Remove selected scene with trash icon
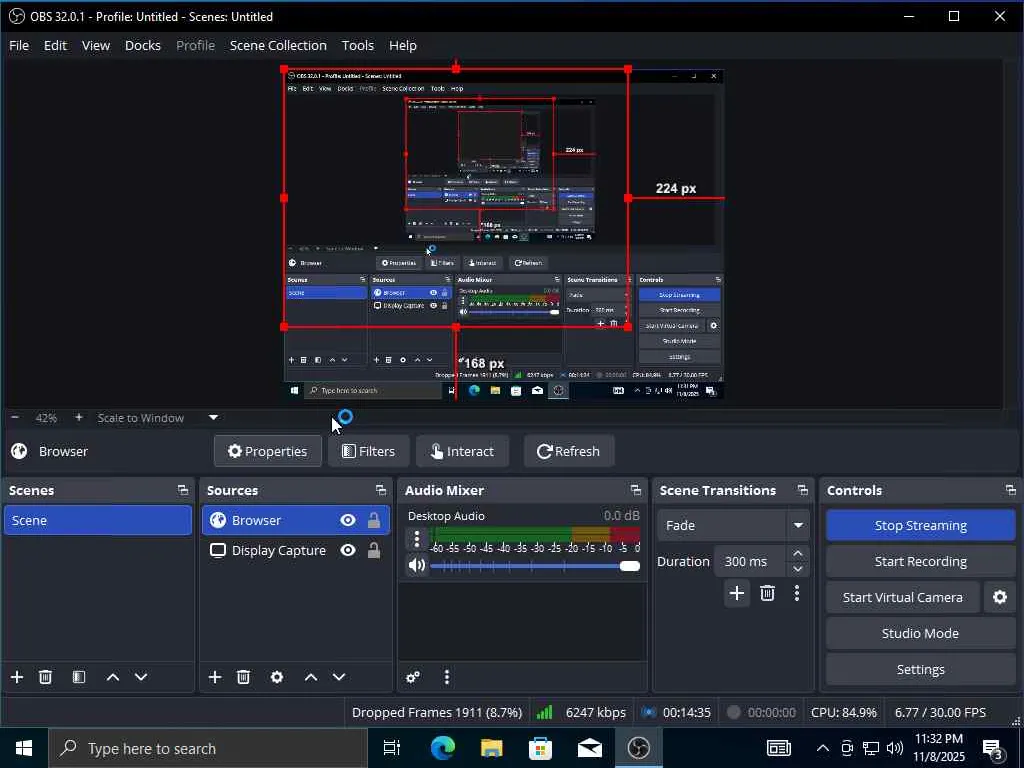Image resolution: width=1024 pixels, height=768 pixels. click(45, 677)
